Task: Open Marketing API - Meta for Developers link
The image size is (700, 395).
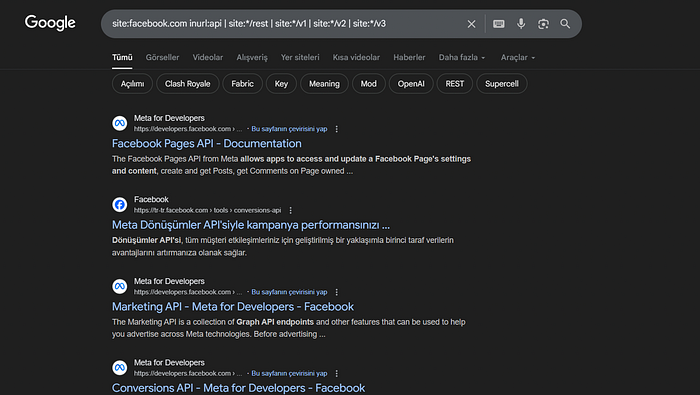Action: pos(233,307)
